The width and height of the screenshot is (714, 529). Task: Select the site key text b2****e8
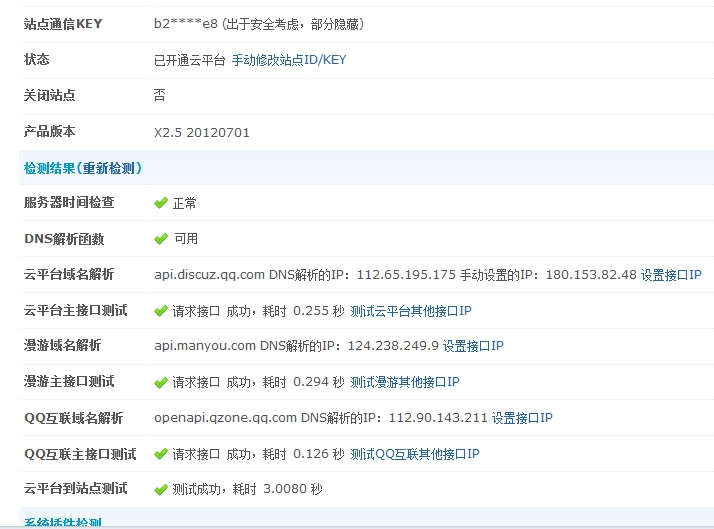(186, 24)
